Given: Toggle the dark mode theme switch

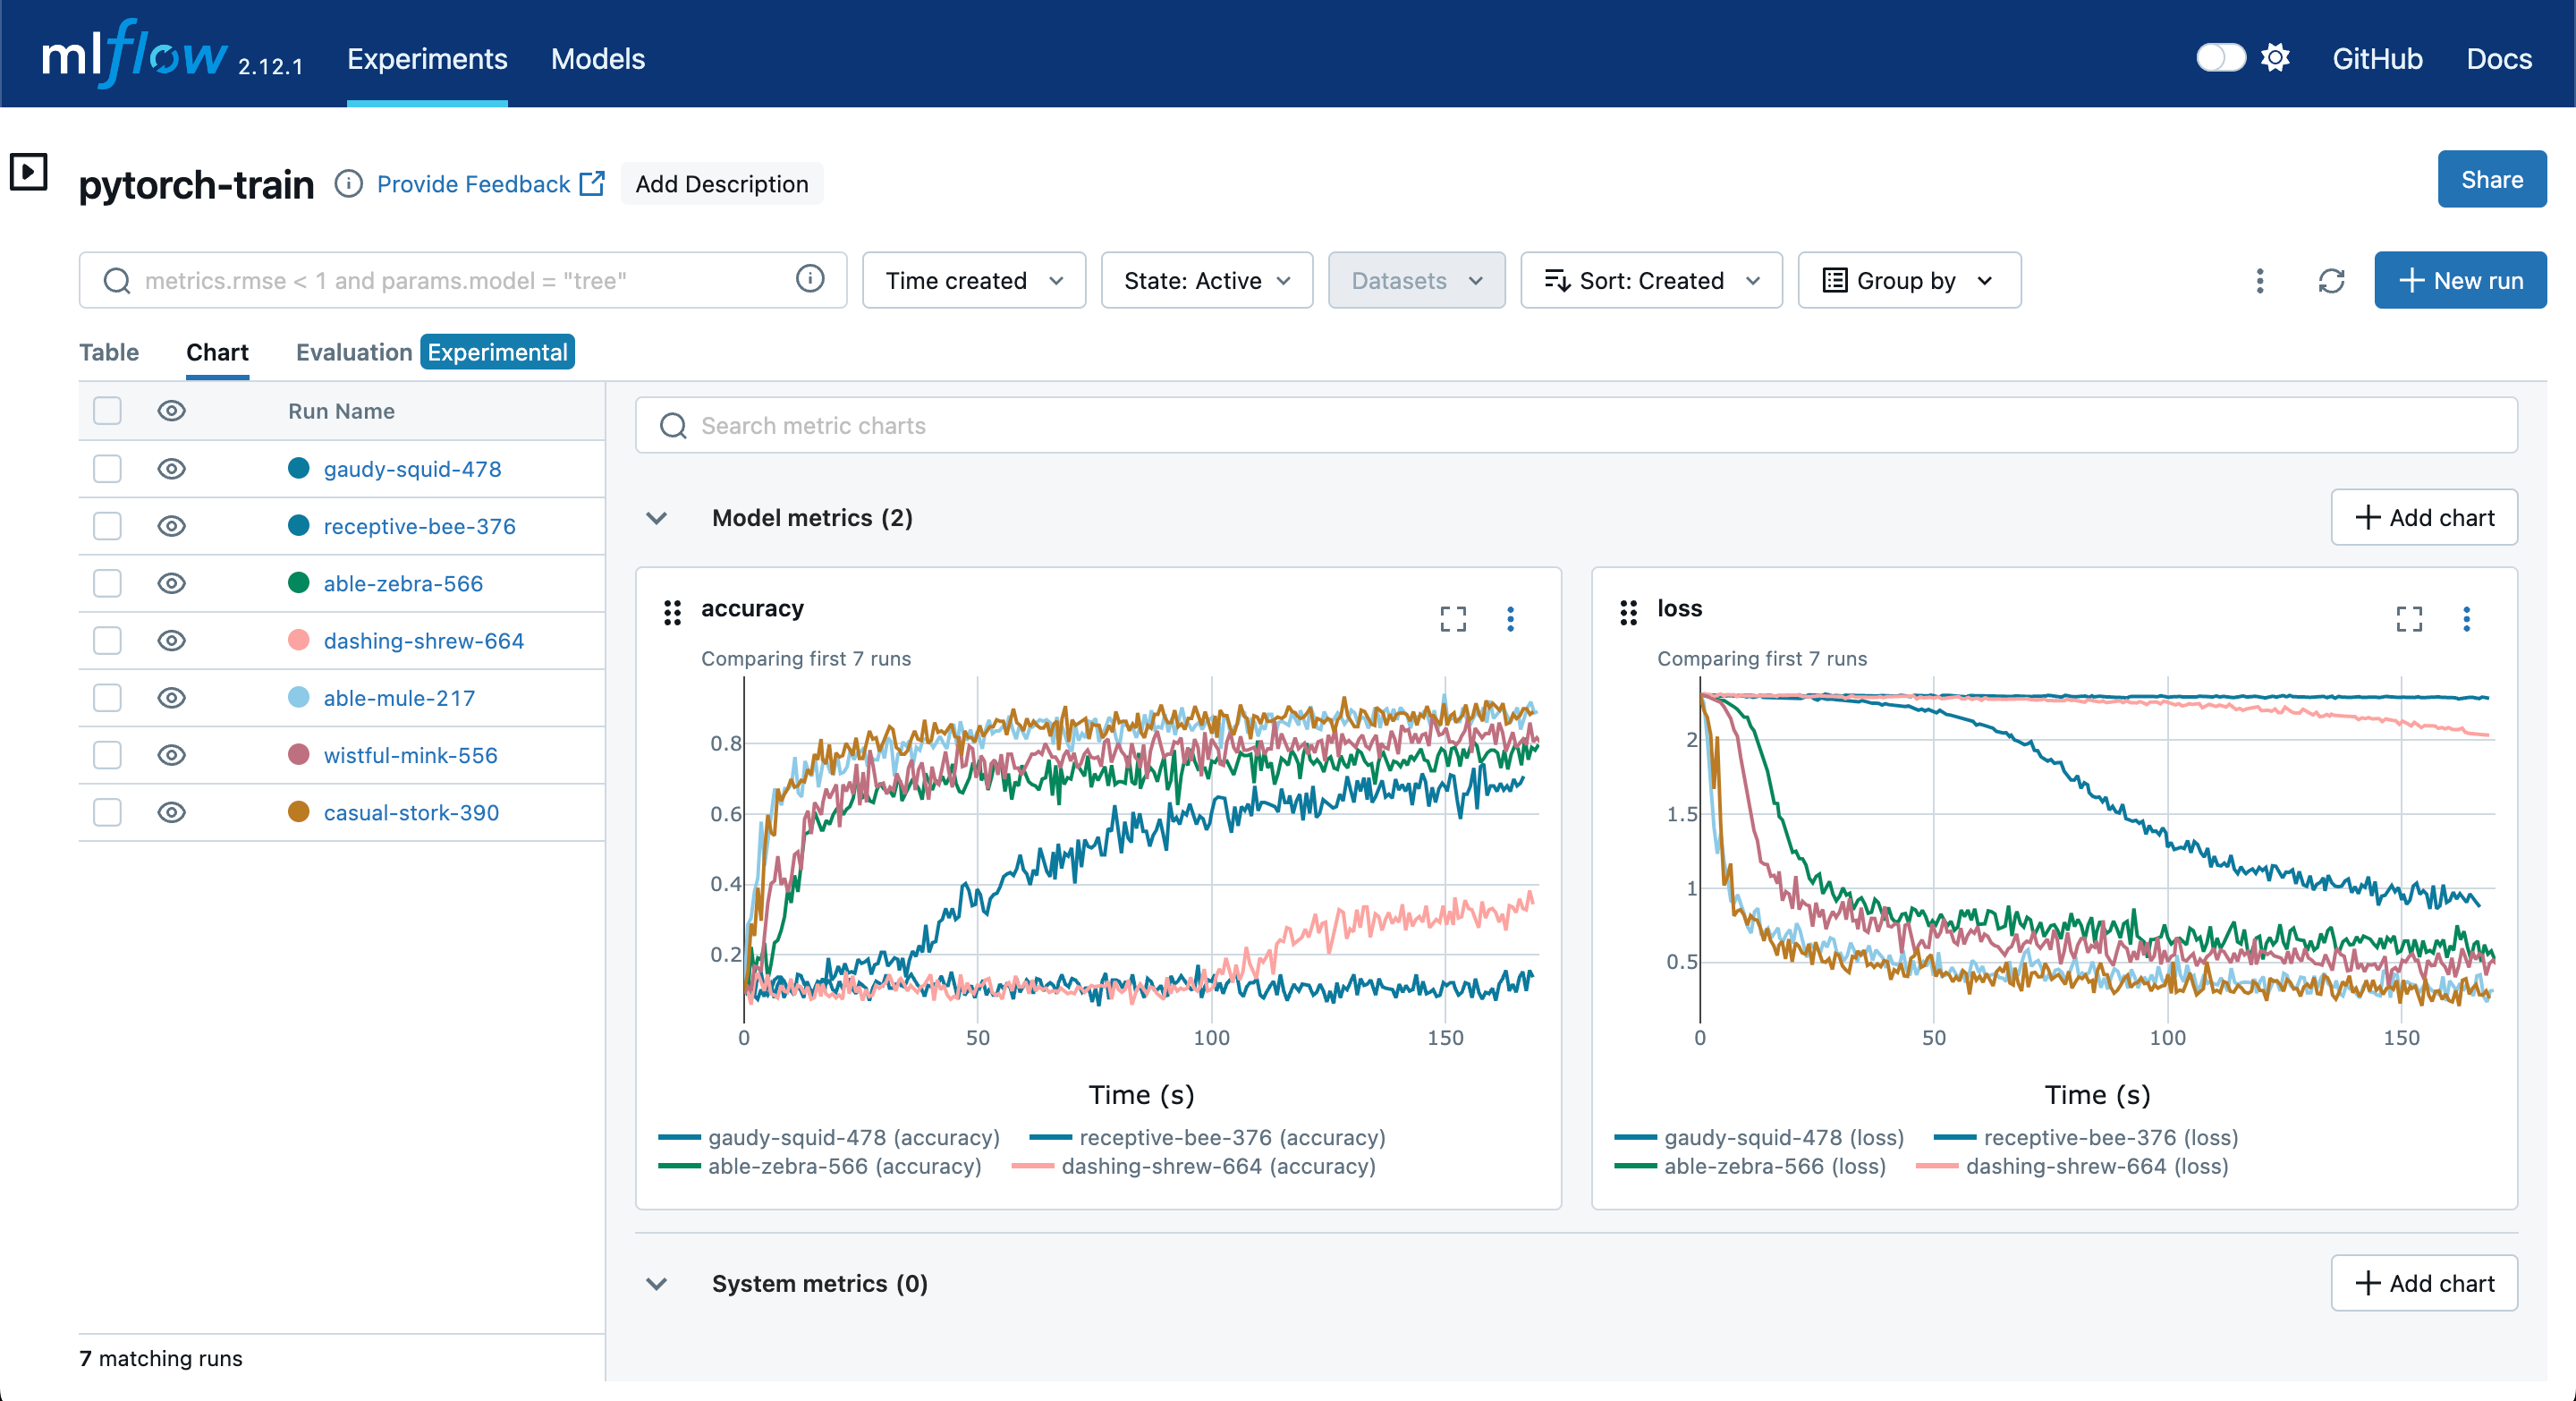Looking at the screenshot, I should [2219, 58].
